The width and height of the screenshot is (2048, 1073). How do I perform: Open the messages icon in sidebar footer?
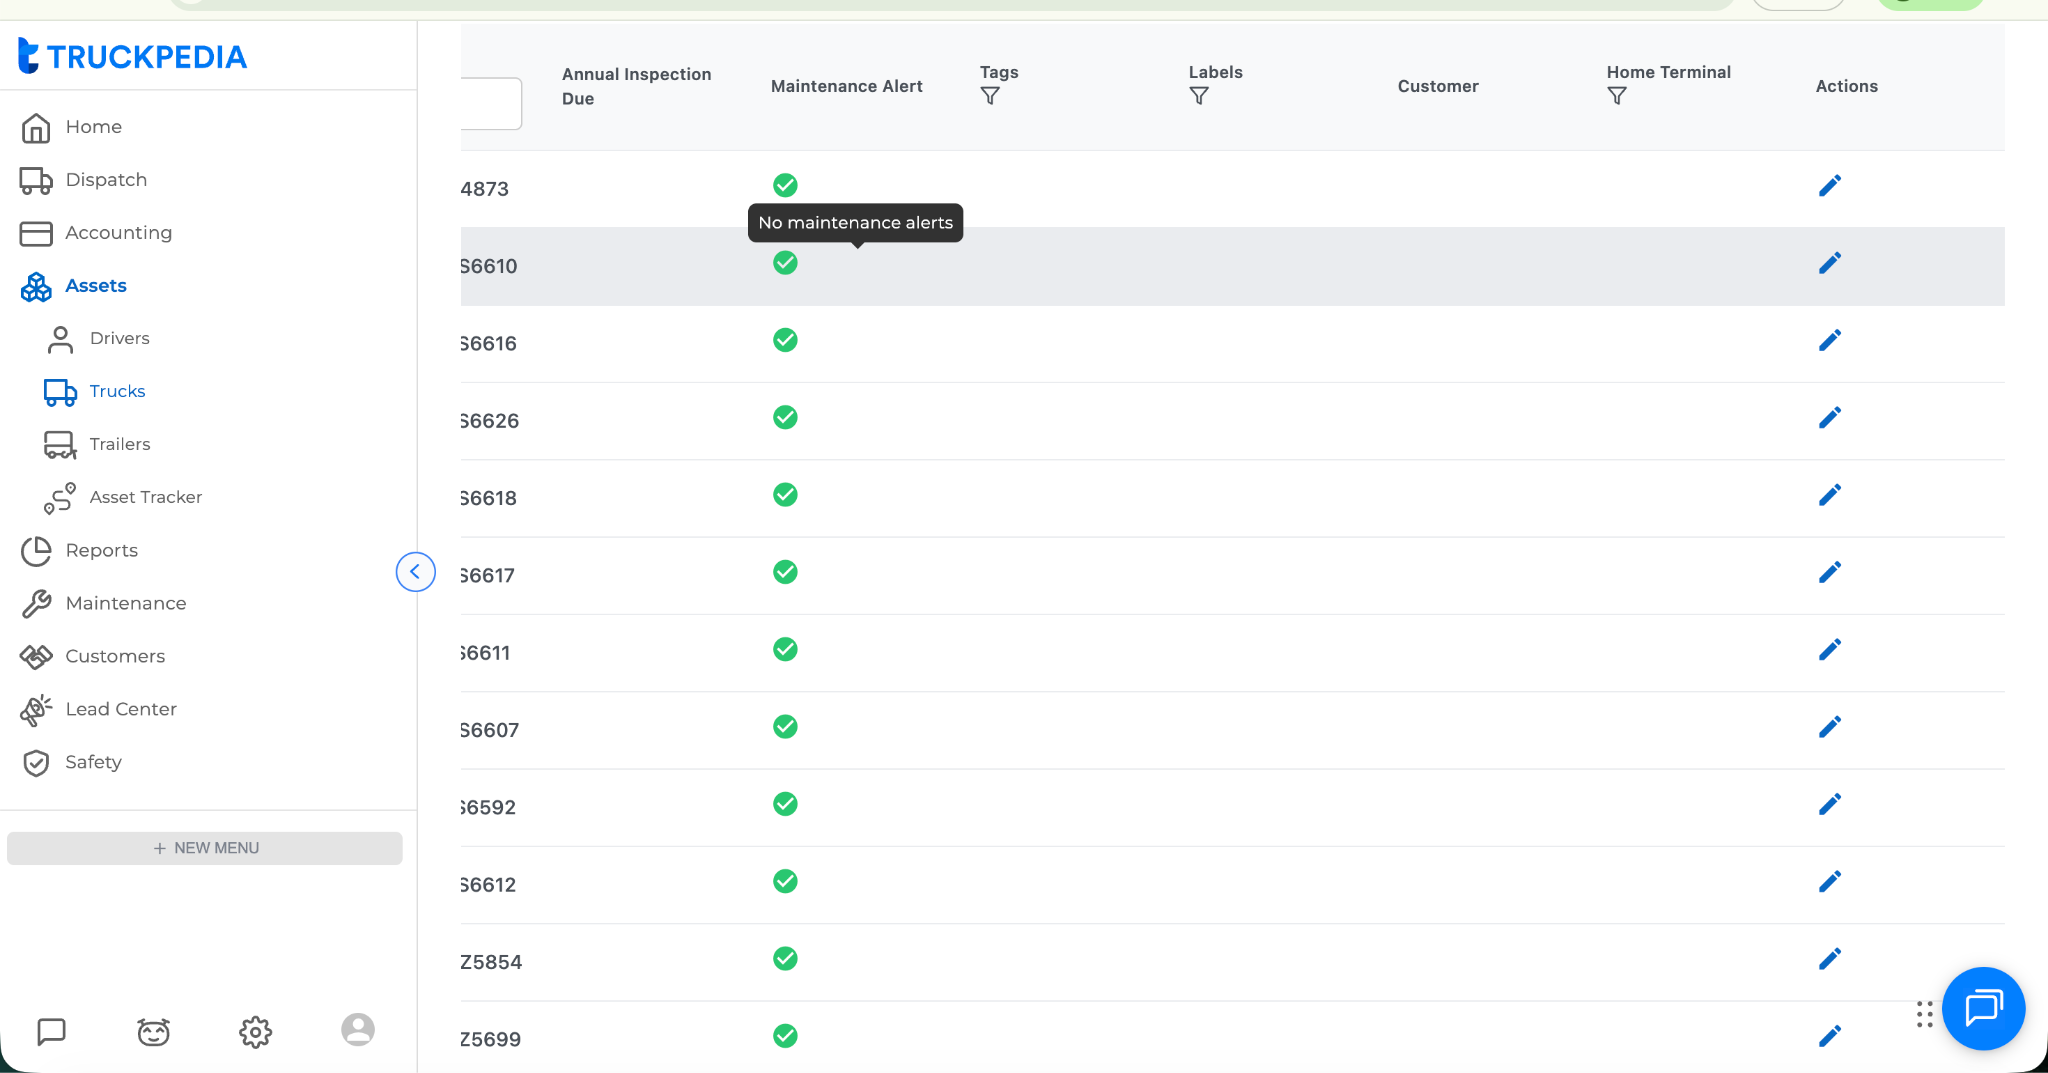(x=51, y=1032)
